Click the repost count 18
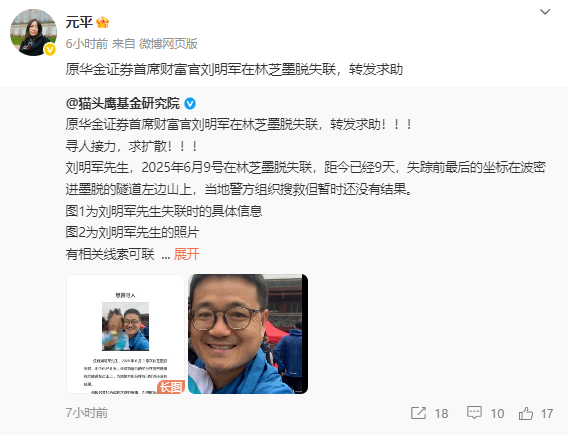568x445 pixels. click(441, 413)
